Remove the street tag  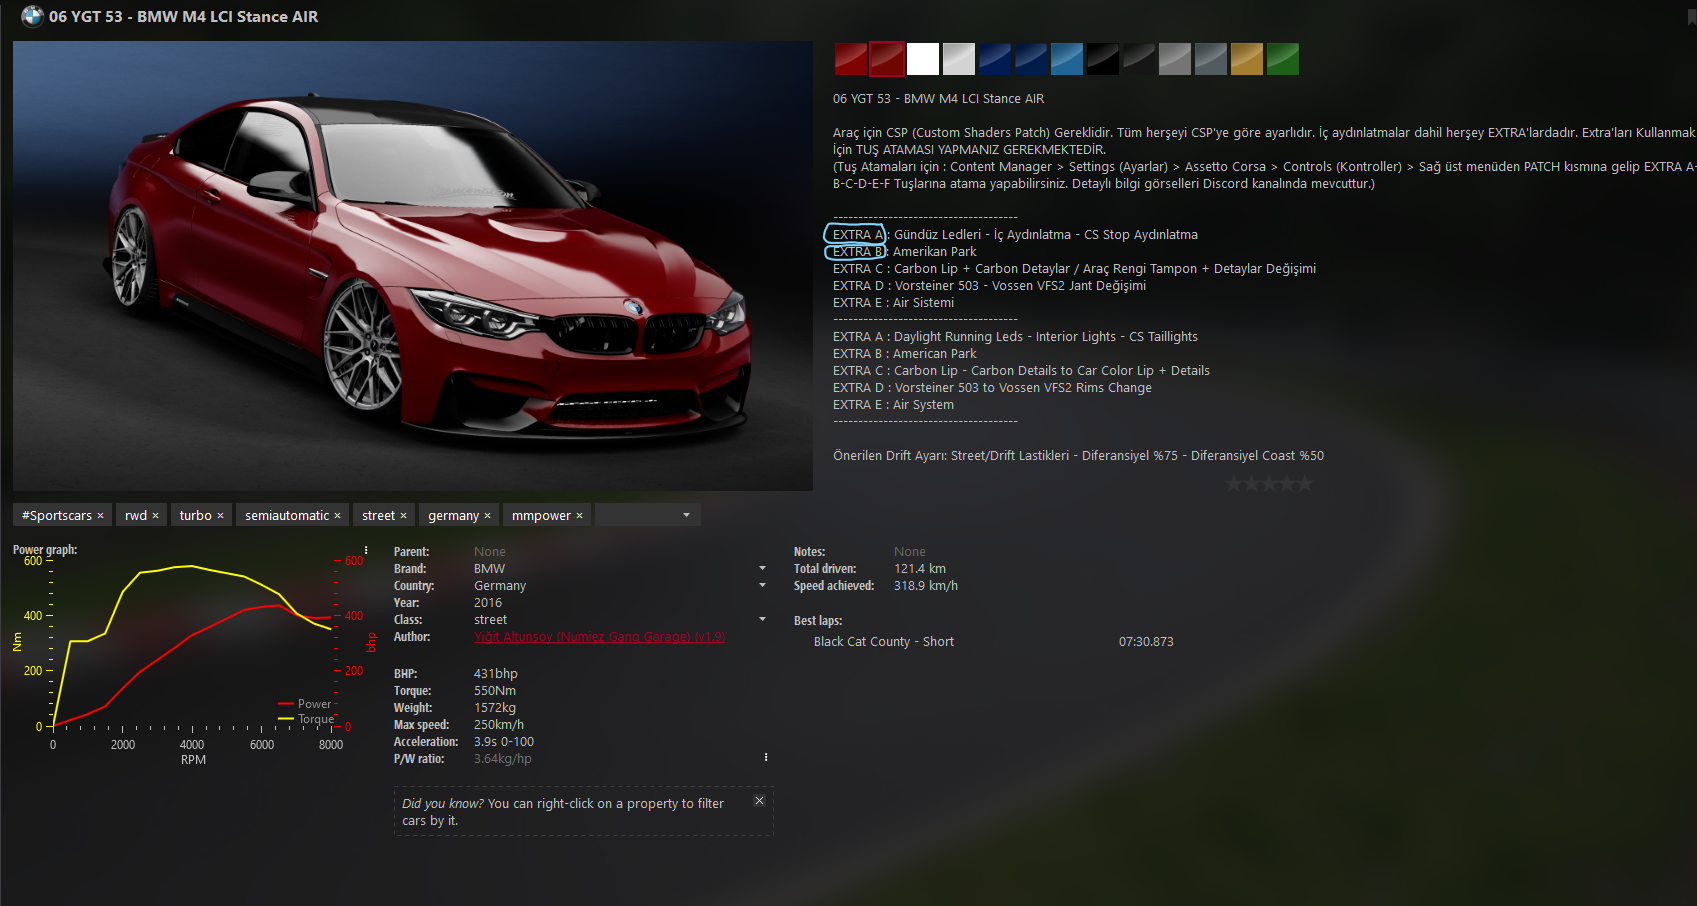coord(403,516)
